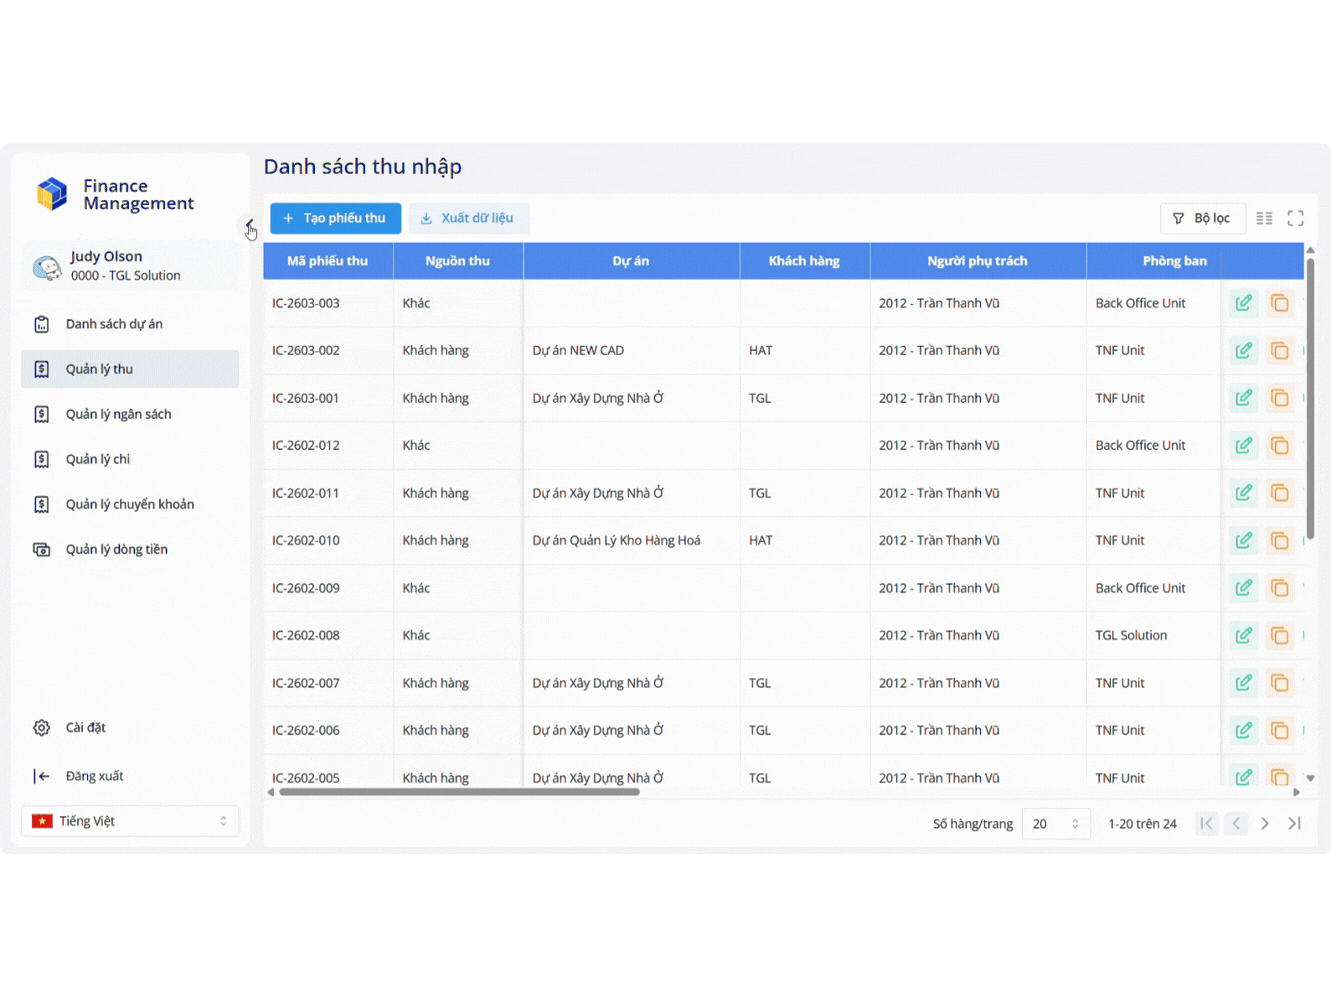Click edit icon for row IC-2603-003
Viewport: 1331px width, 998px height.
pyautogui.click(x=1243, y=303)
